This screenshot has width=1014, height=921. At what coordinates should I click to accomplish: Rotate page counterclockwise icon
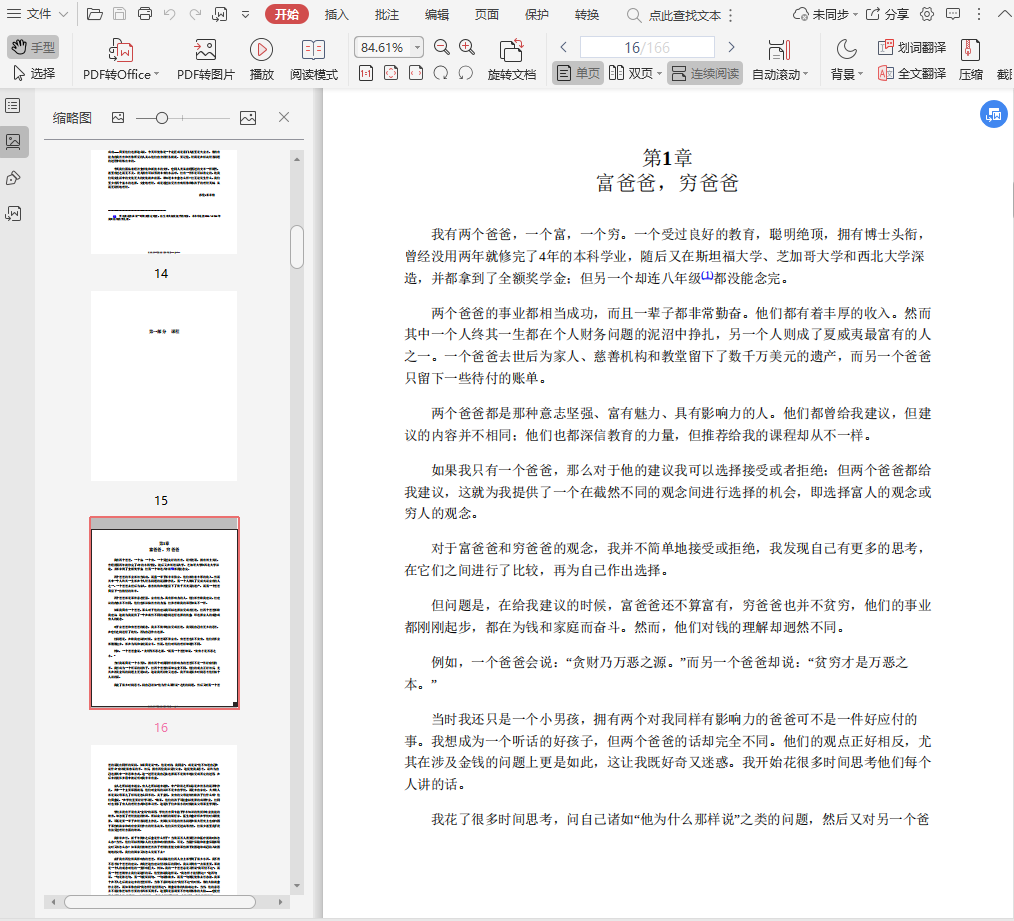[466, 74]
